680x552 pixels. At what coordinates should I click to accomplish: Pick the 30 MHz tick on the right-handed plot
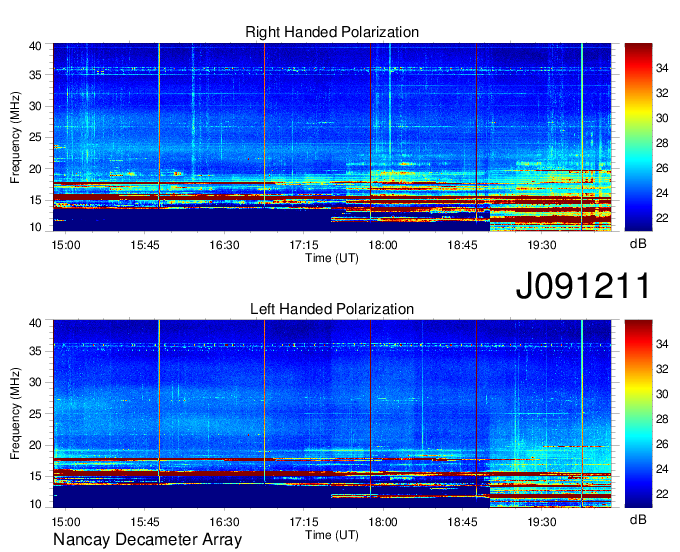click(x=35, y=106)
